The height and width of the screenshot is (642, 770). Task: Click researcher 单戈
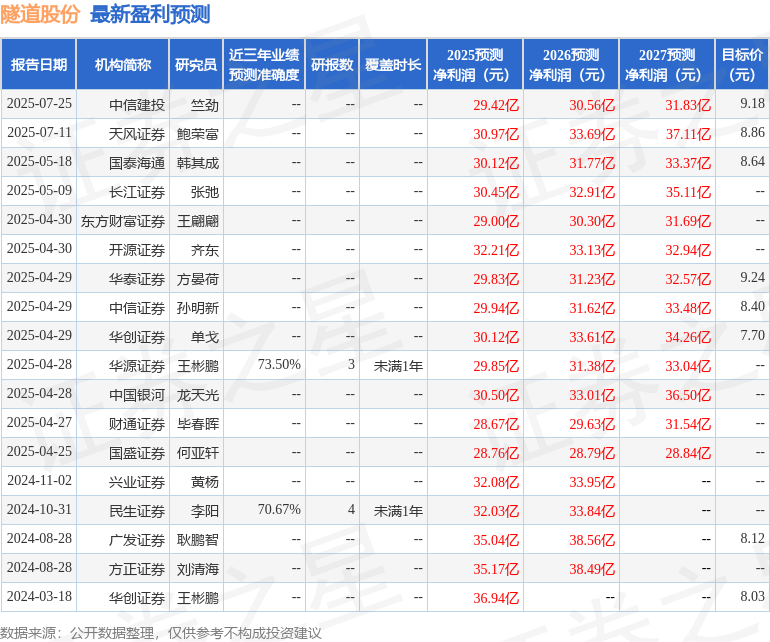coord(205,336)
